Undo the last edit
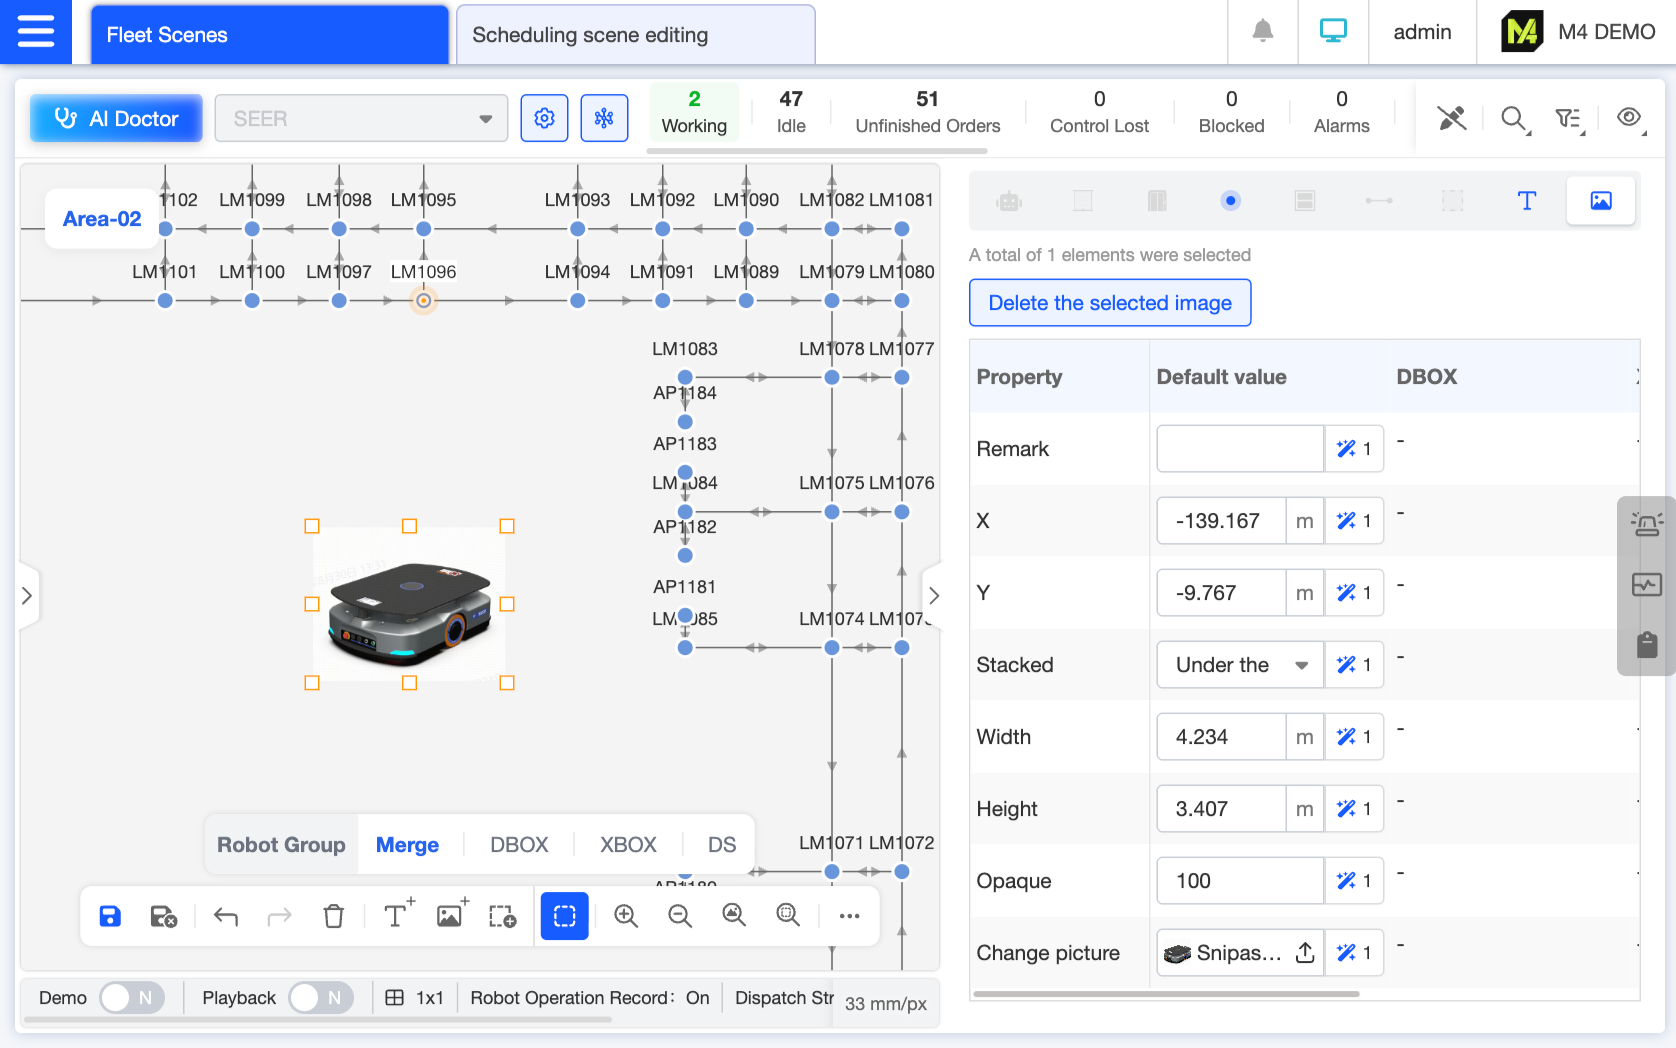The width and height of the screenshot is (1676, 1048). tap(225, 916)
